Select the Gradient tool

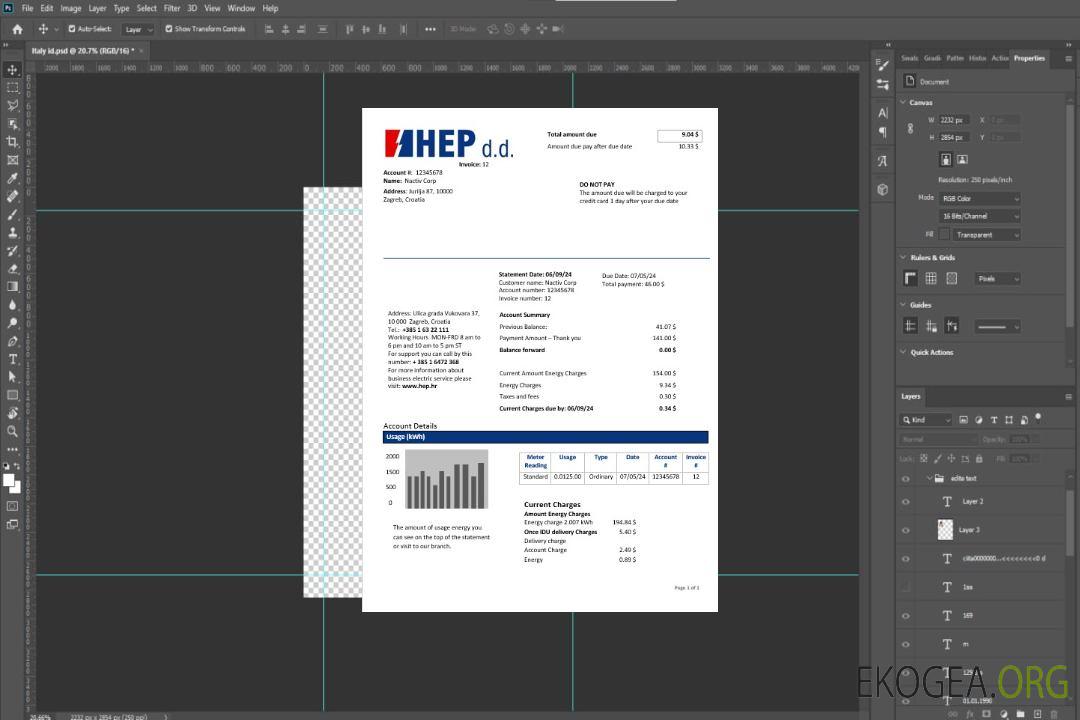click(12, 287)
